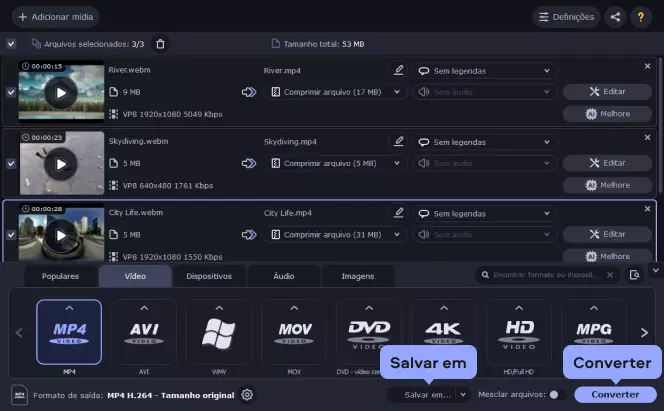The height and width of the screenshot is (411, 664).
Task: Remove River.webm with its X button
Action: click(647, 66)
